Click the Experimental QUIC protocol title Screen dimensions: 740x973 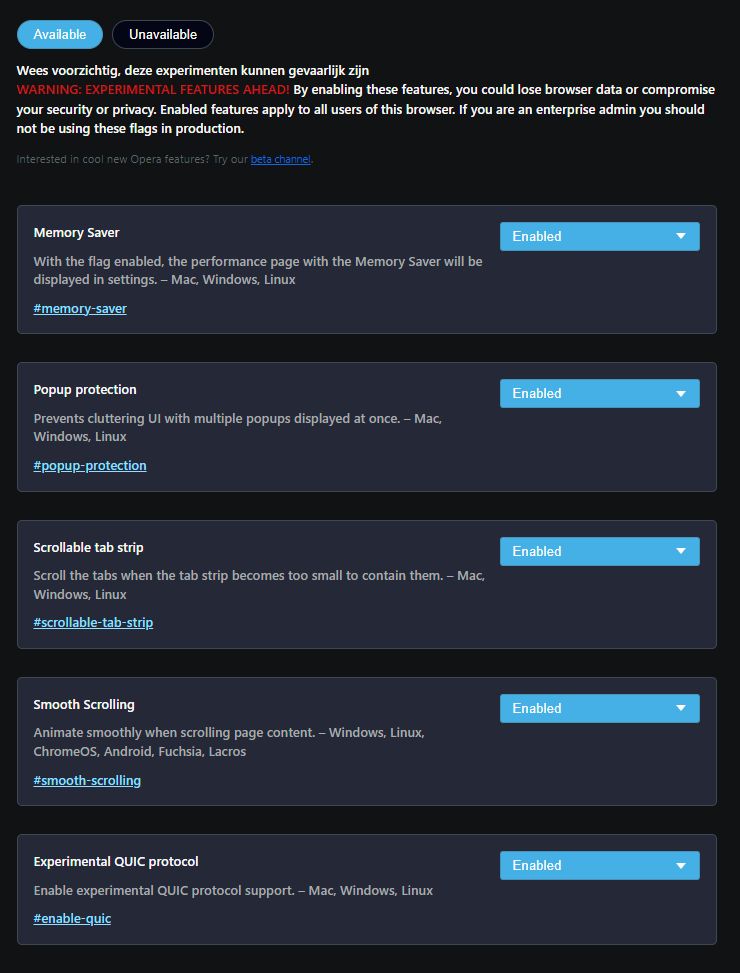pos(116,861)
